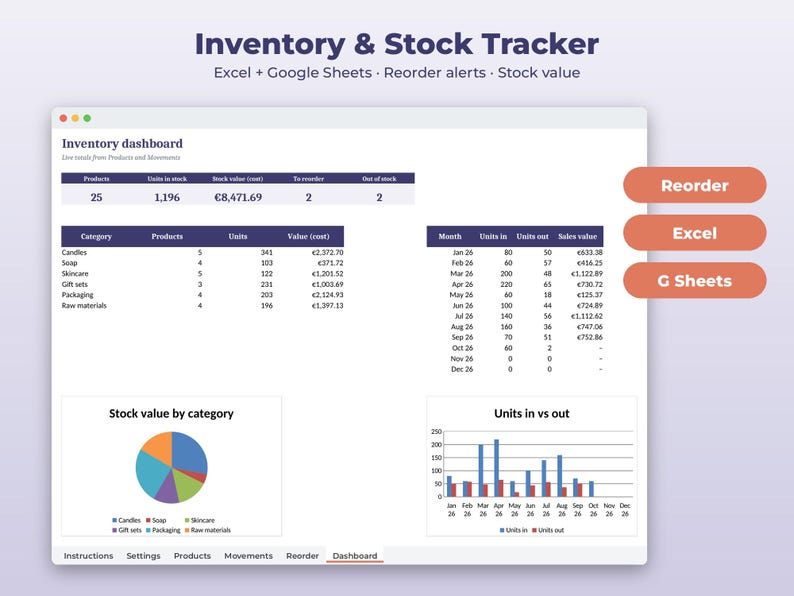Click the Value (cost) column header
This screenshot has width=794, height=596.
(308, 236)
